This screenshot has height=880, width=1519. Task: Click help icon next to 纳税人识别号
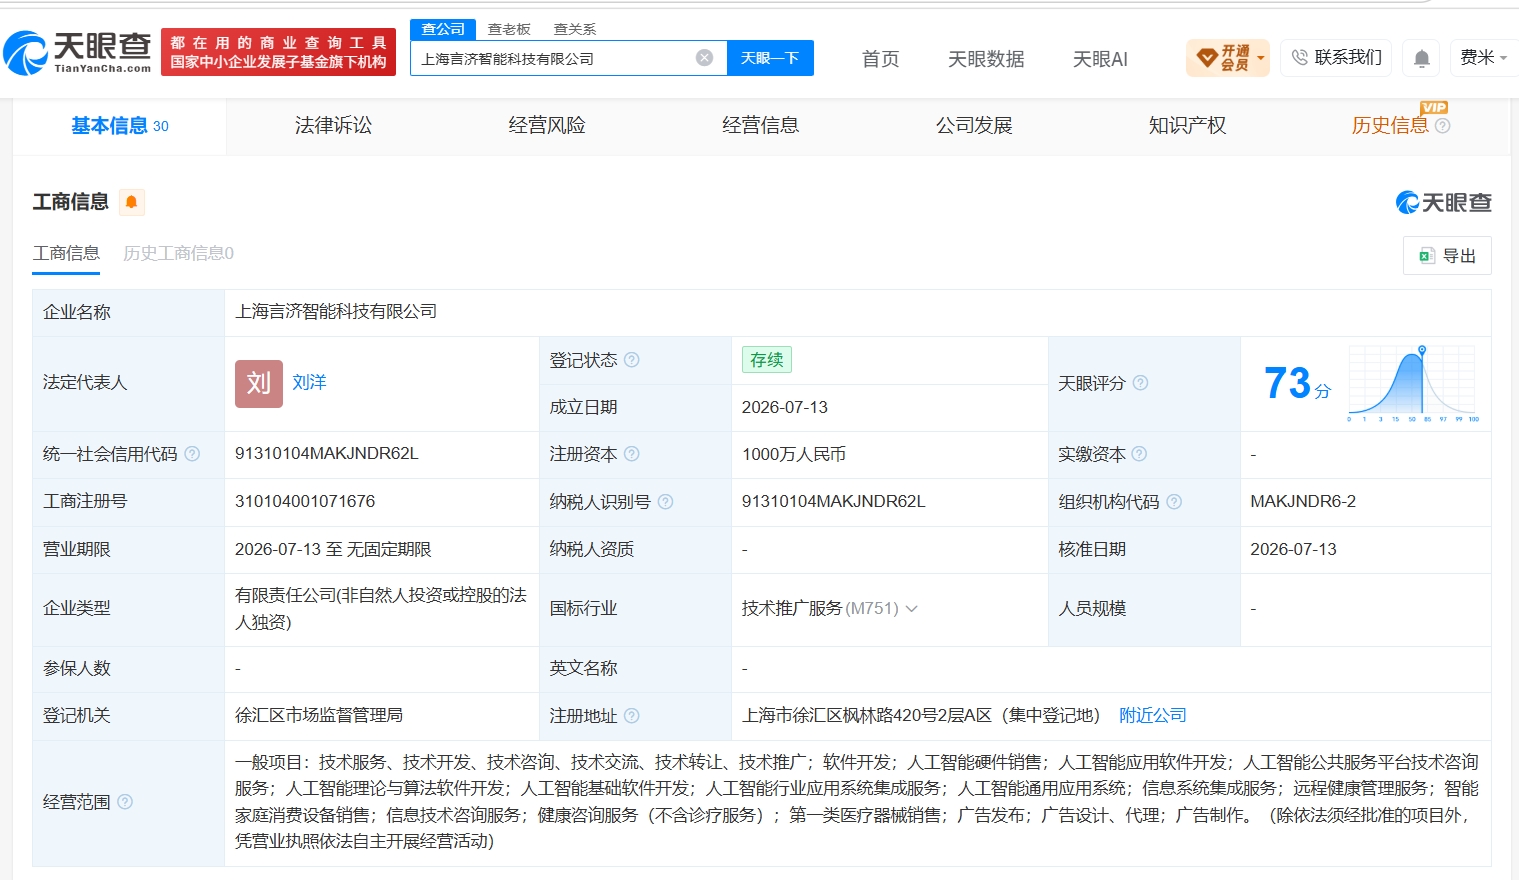point(665,502)
